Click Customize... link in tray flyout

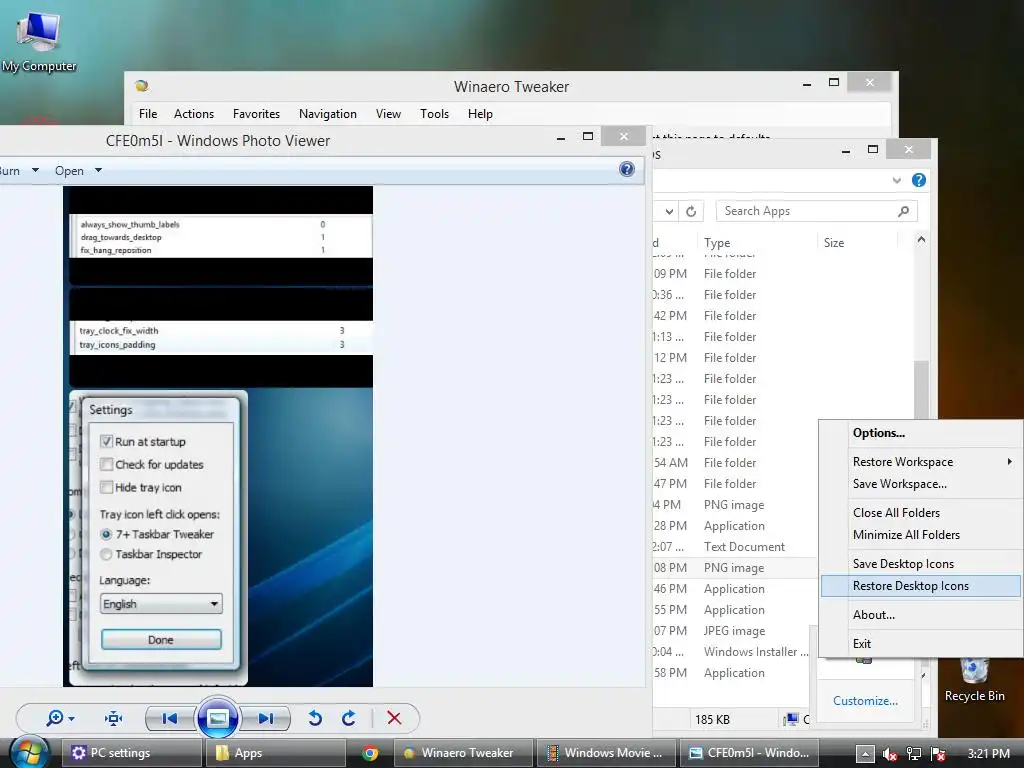point(865,701)
